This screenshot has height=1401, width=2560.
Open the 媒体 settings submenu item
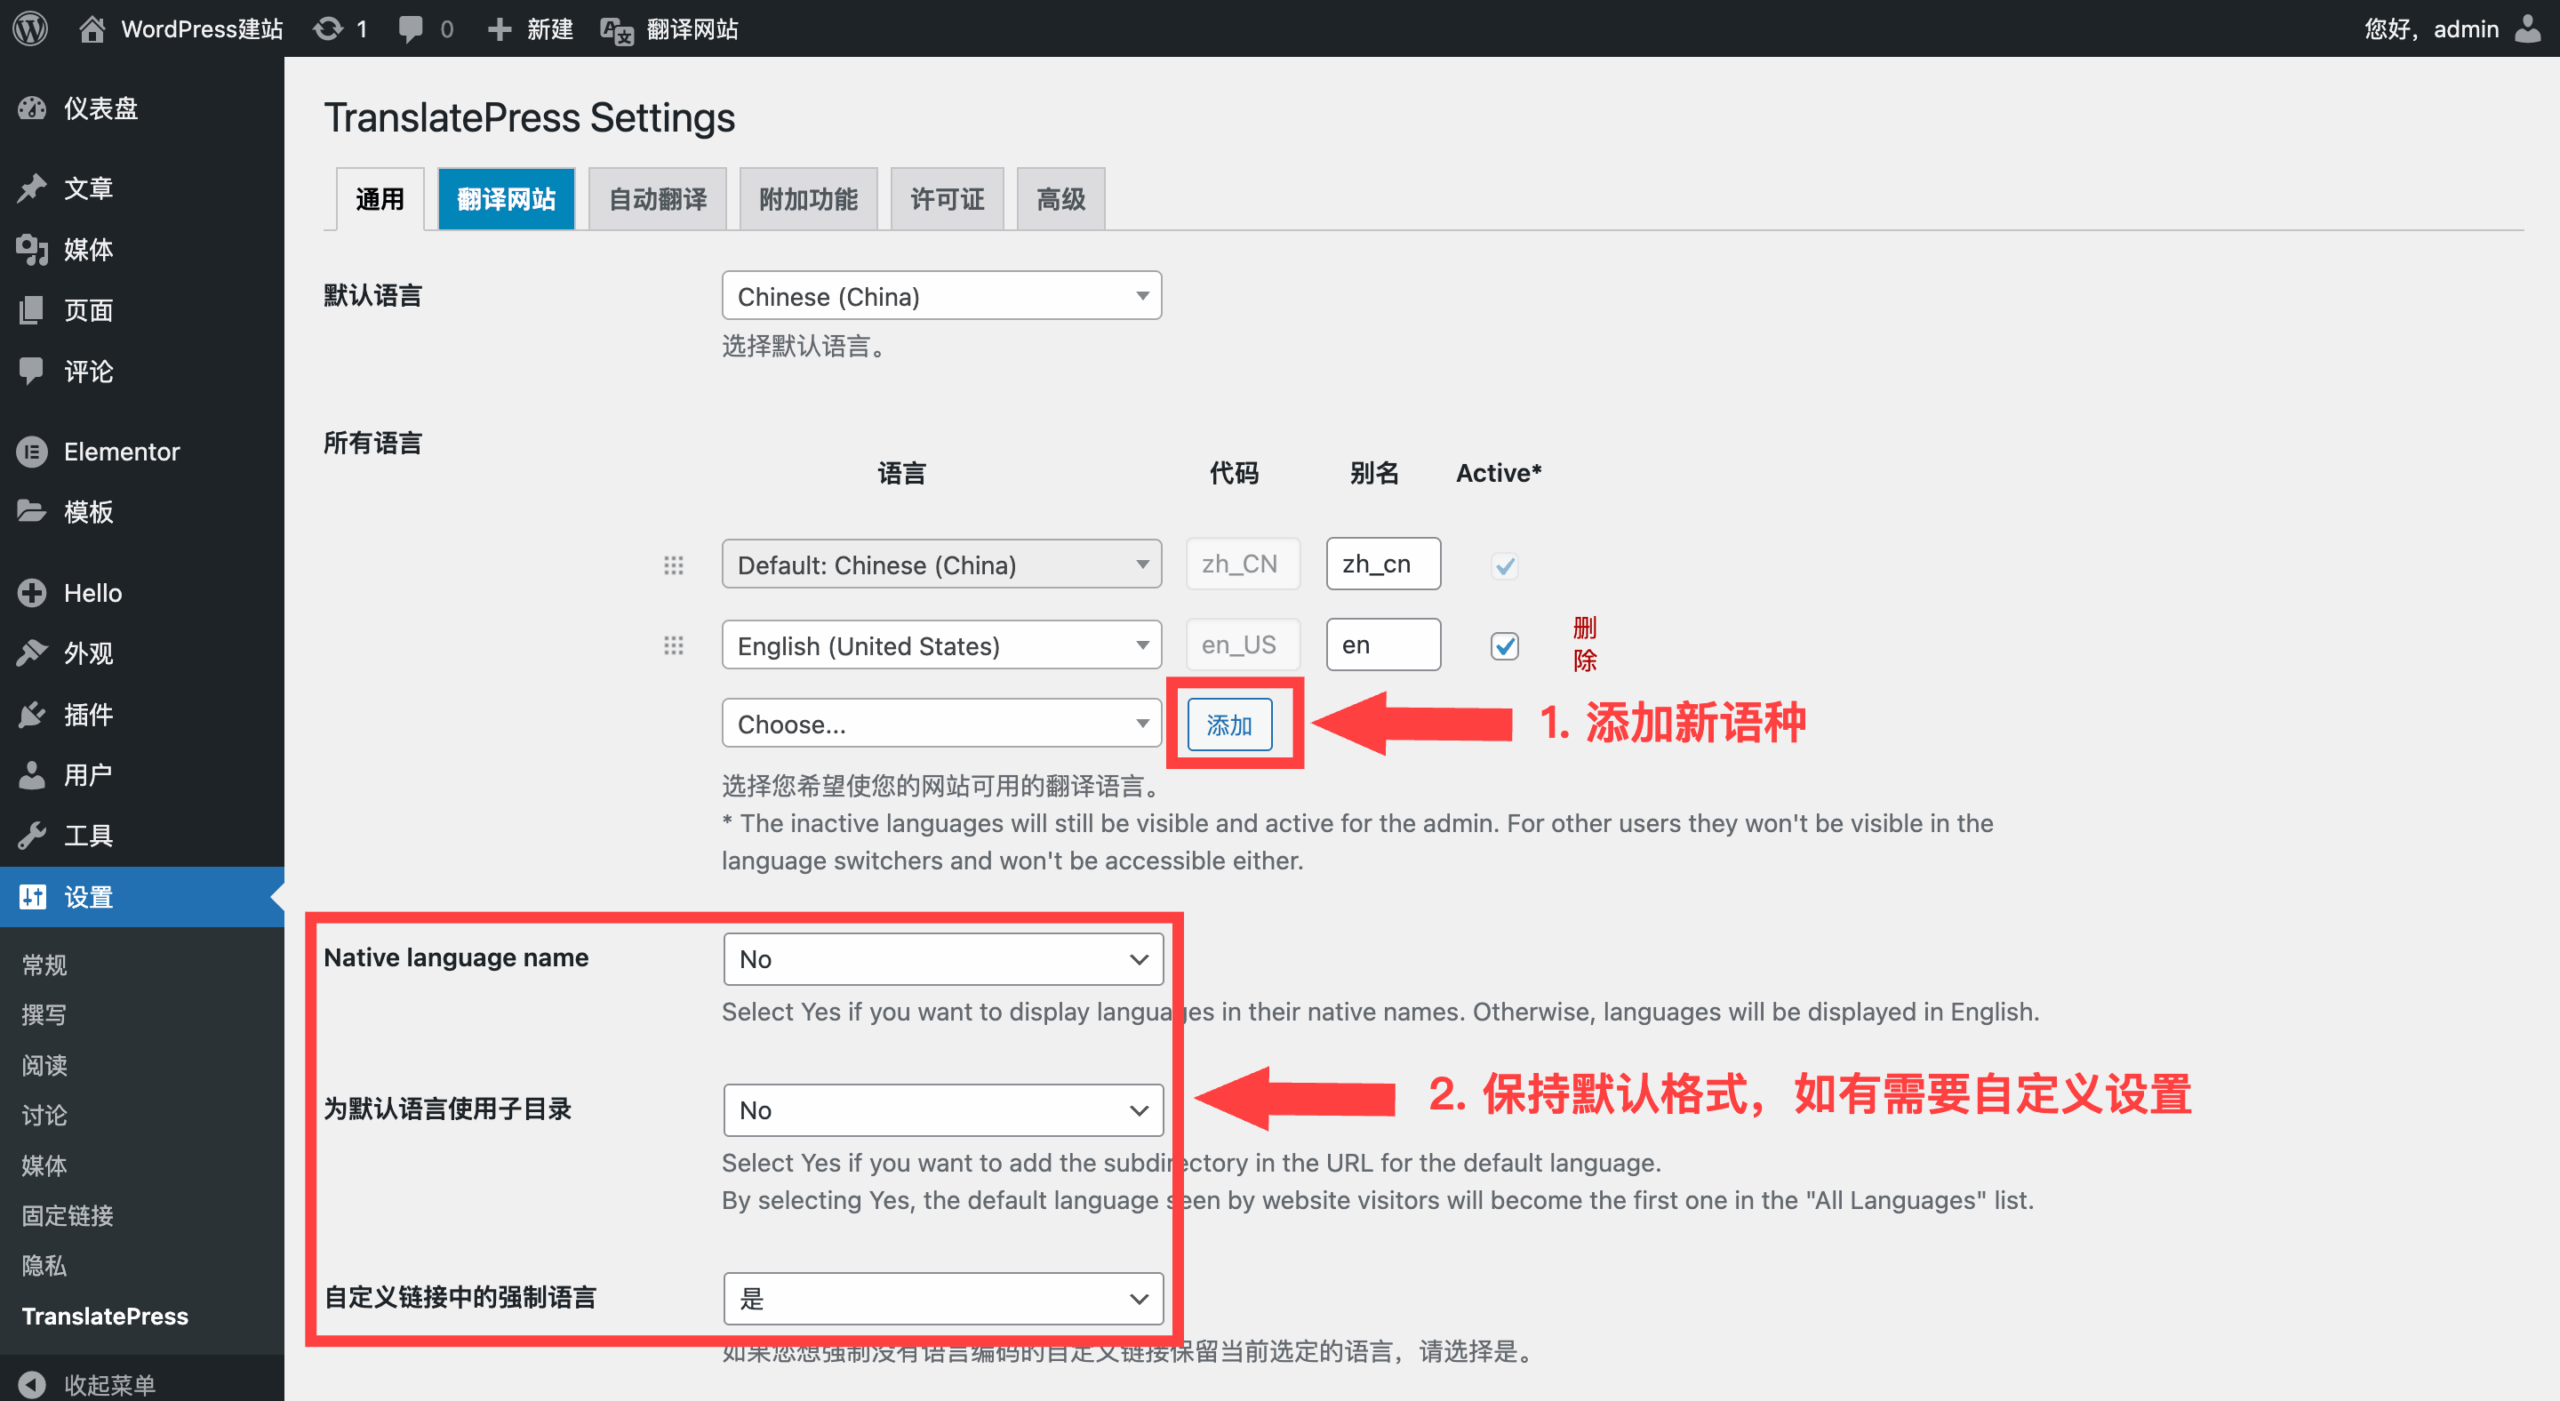pyautogui.click(x=45, y=1166)
